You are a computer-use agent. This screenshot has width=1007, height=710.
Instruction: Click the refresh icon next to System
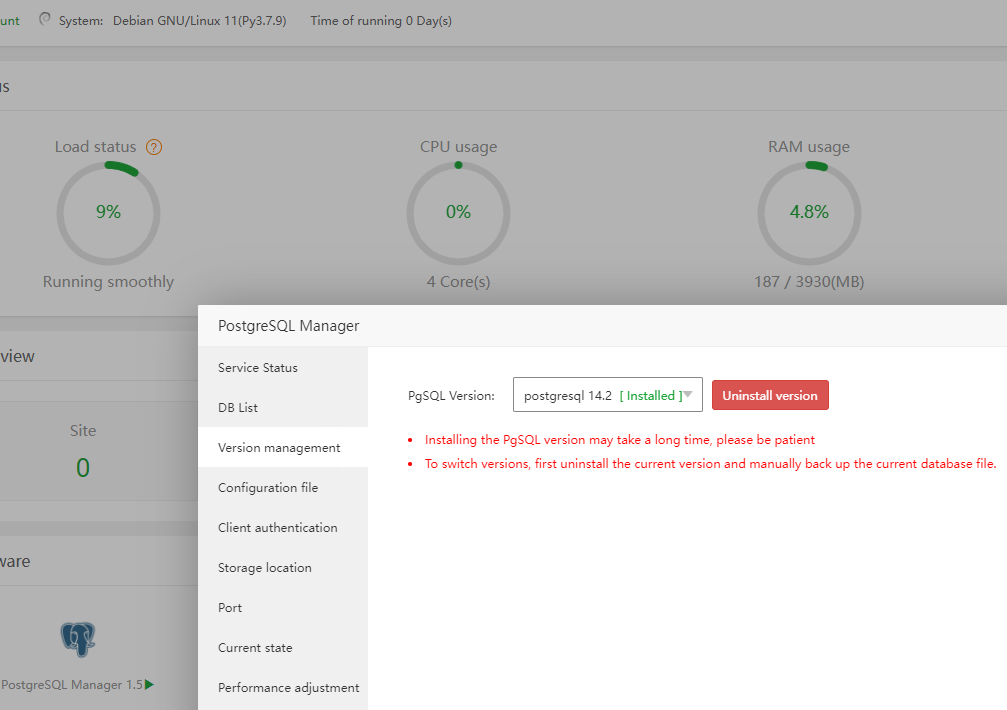(44, 19)
